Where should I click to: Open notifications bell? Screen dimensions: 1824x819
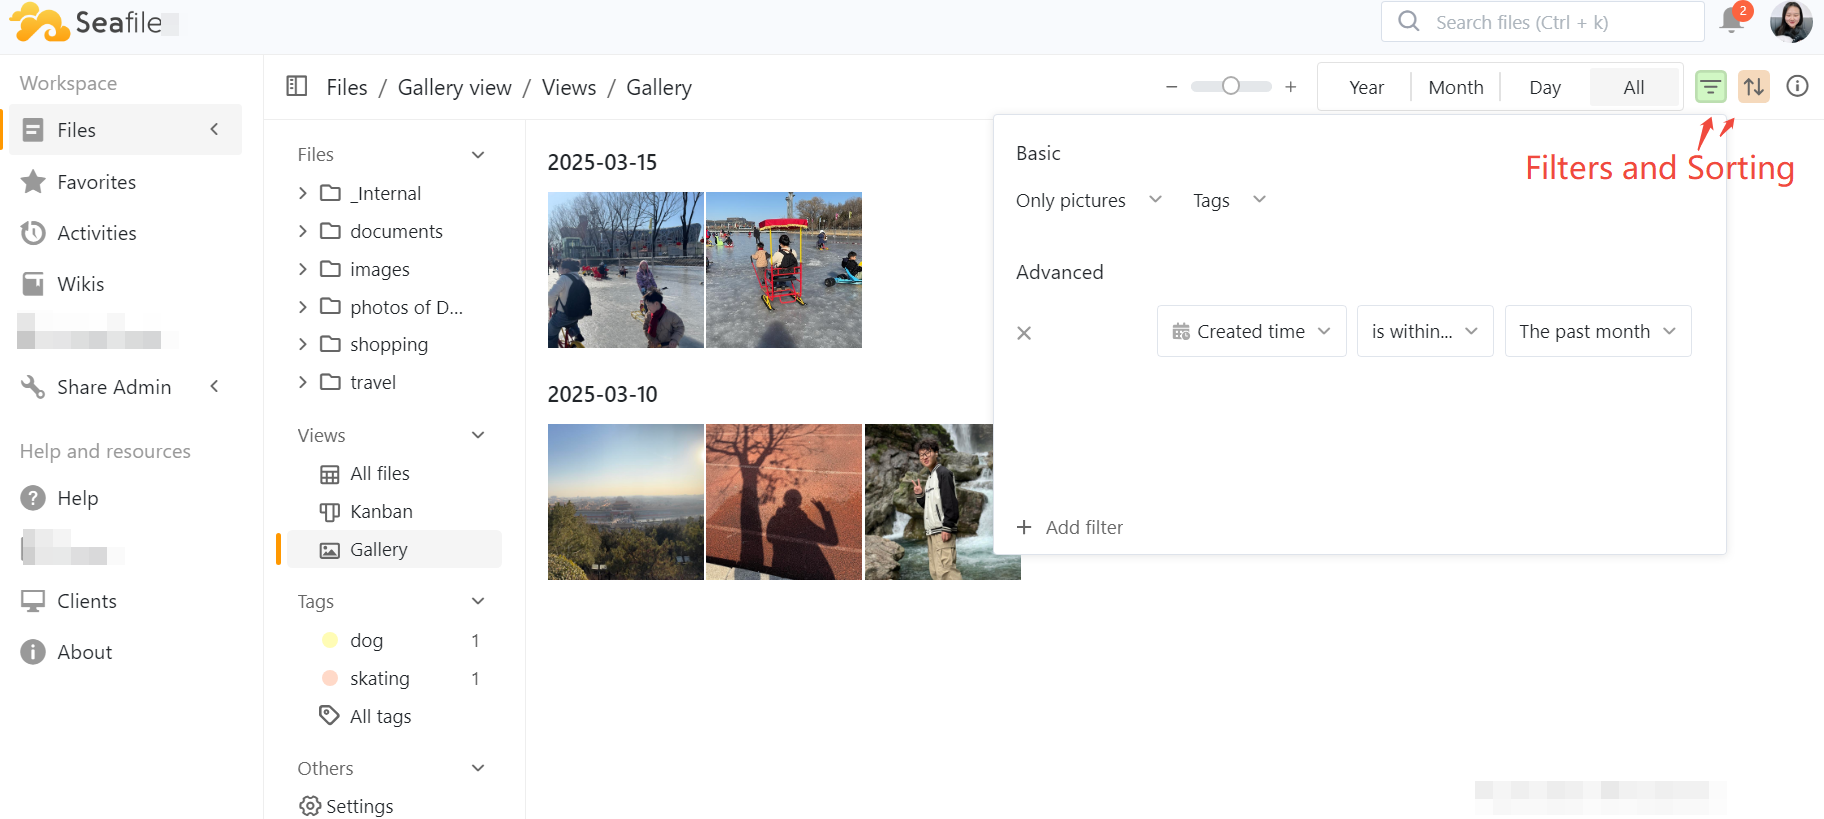click(x=1732, y=21)
